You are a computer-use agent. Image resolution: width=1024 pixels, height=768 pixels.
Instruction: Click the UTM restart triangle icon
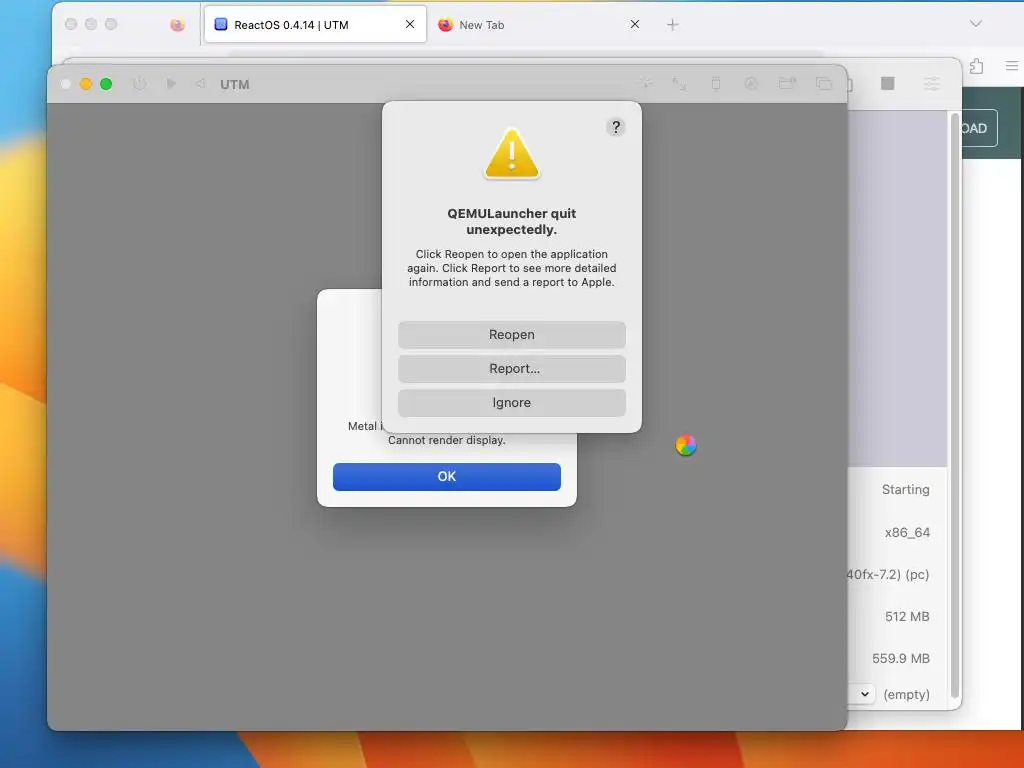click(x=200, y=84)
